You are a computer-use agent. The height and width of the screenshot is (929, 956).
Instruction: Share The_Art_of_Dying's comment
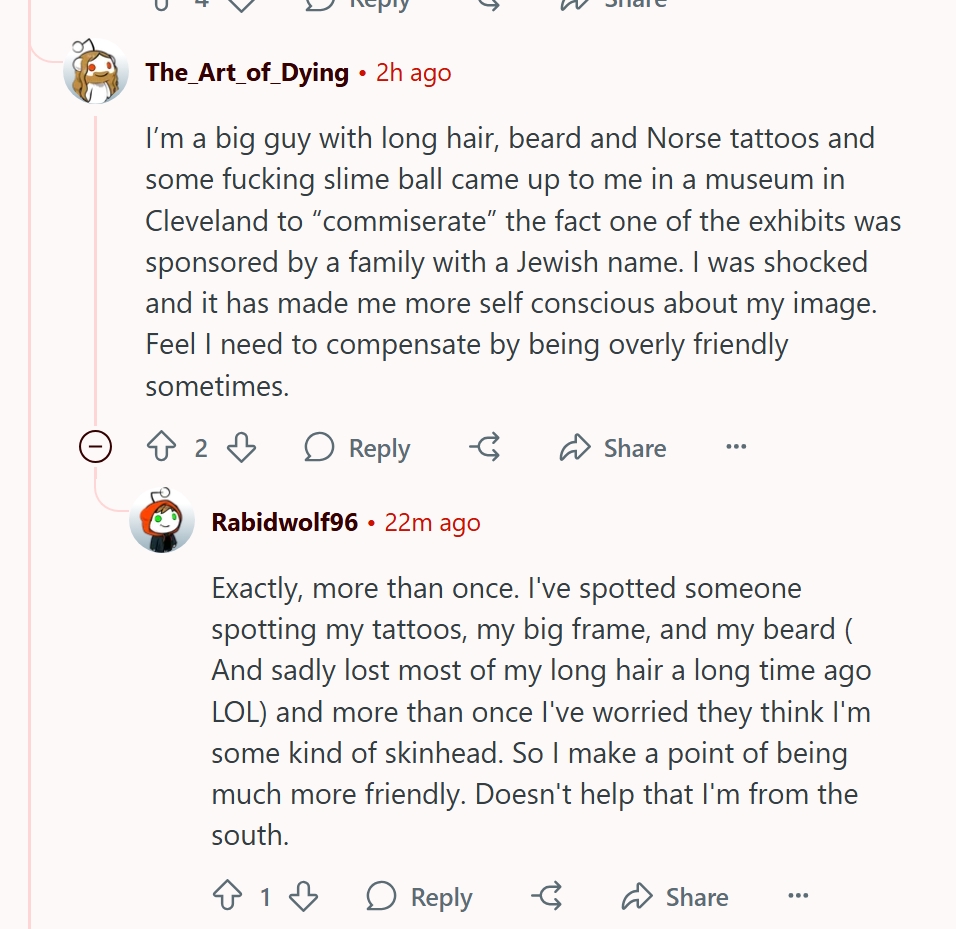613,448
